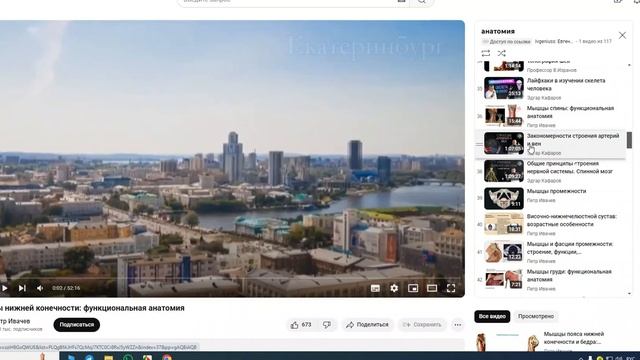
Task: Open File Explorer folder on taskbar
Action: 109,358
